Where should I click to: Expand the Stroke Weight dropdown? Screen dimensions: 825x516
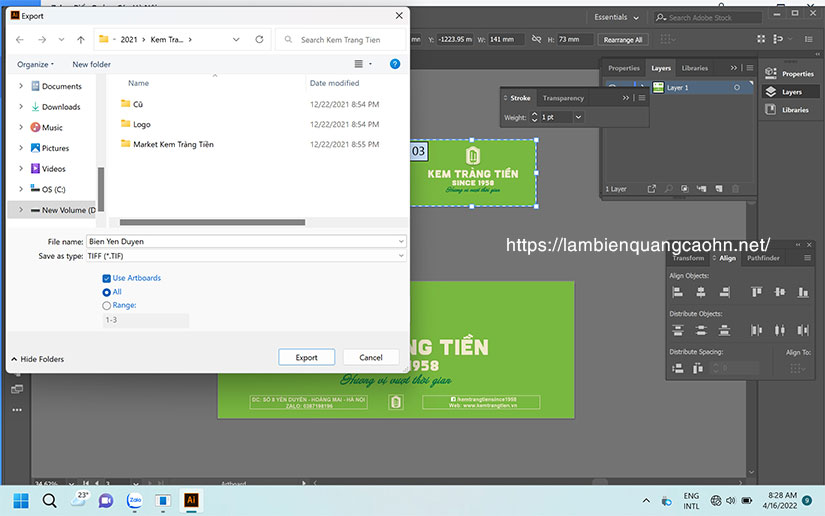tap(578, 117)
